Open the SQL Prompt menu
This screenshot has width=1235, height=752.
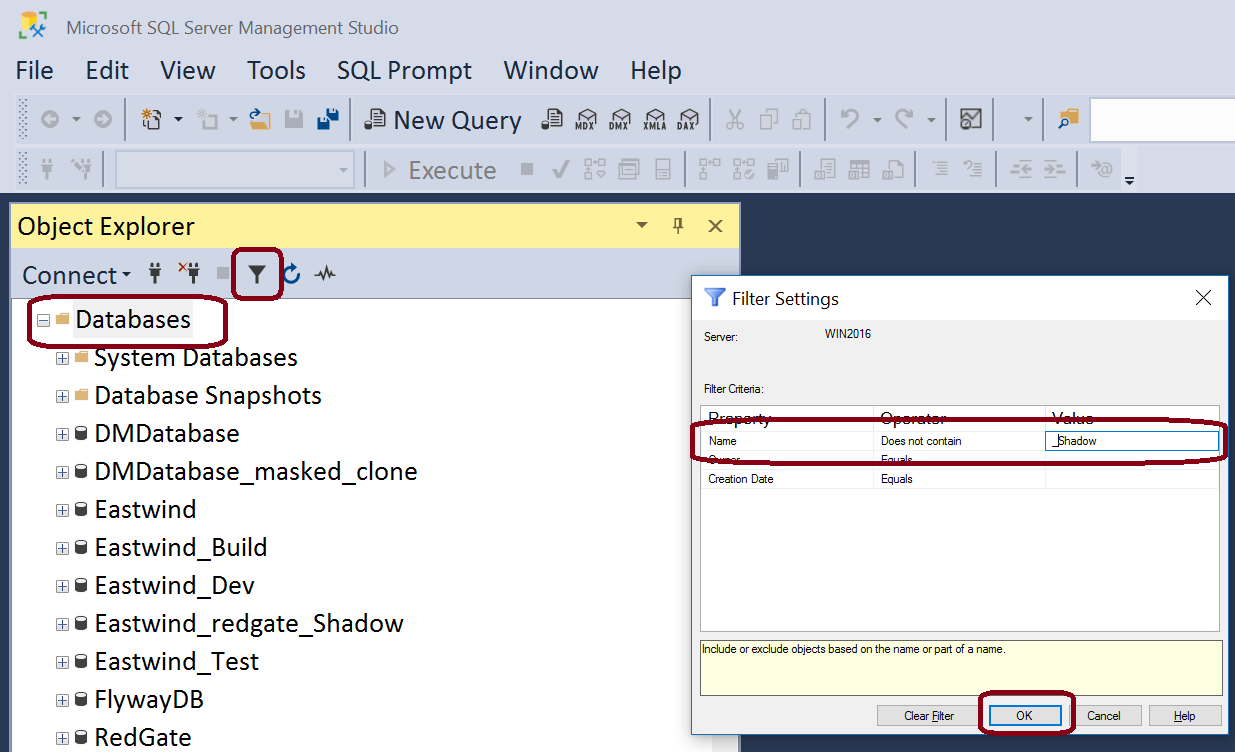[404, 71]
